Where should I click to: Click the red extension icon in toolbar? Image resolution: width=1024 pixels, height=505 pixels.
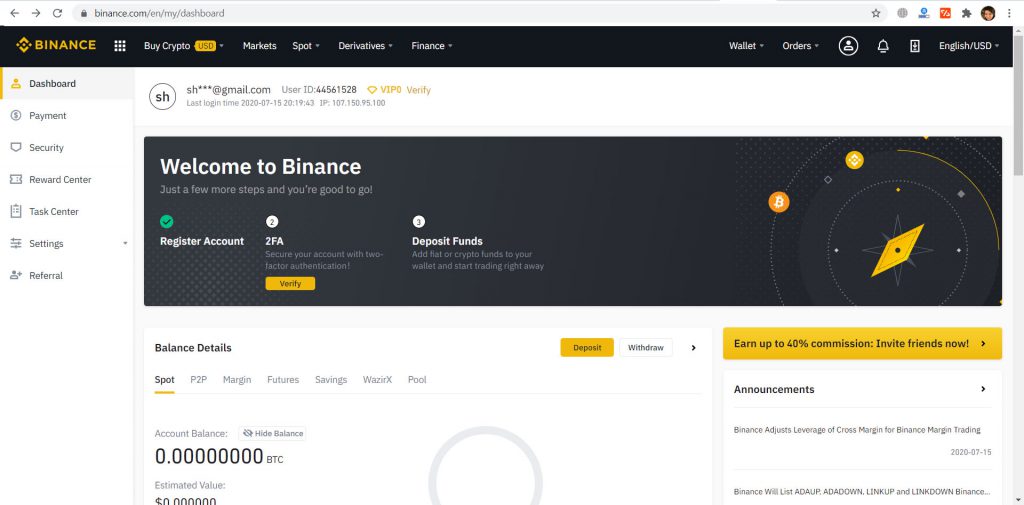click(x=945, y=13)
